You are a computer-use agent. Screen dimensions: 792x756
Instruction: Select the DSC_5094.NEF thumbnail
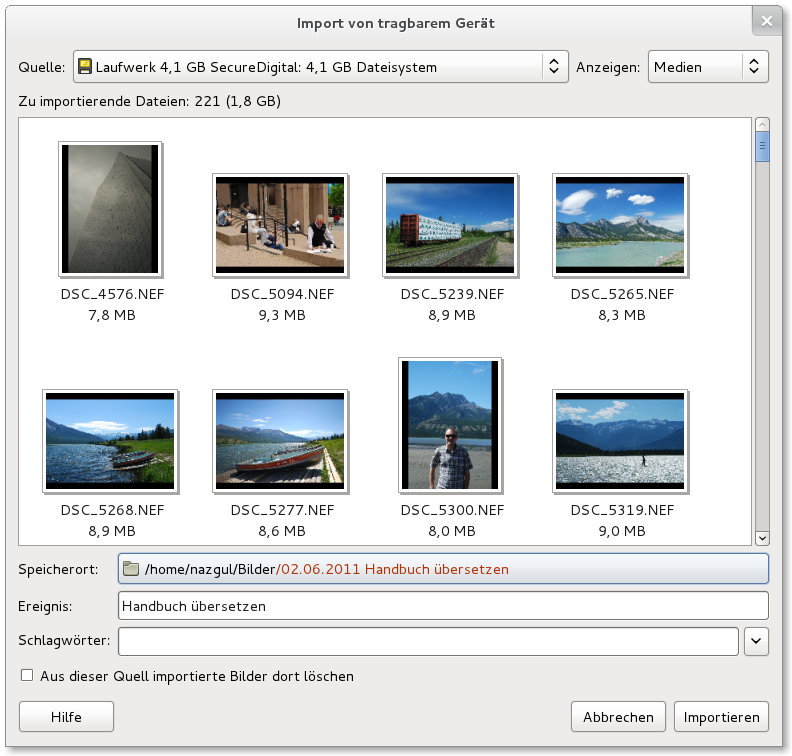click(279, 226)
